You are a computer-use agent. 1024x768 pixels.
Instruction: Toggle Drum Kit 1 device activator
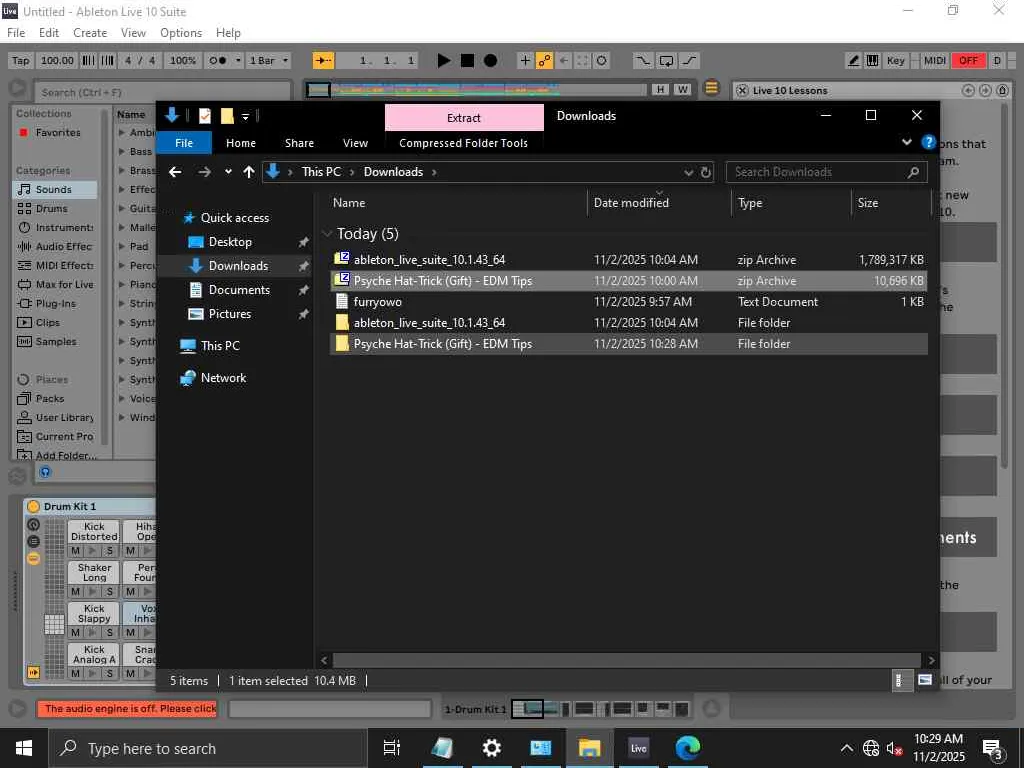point(33,506)
